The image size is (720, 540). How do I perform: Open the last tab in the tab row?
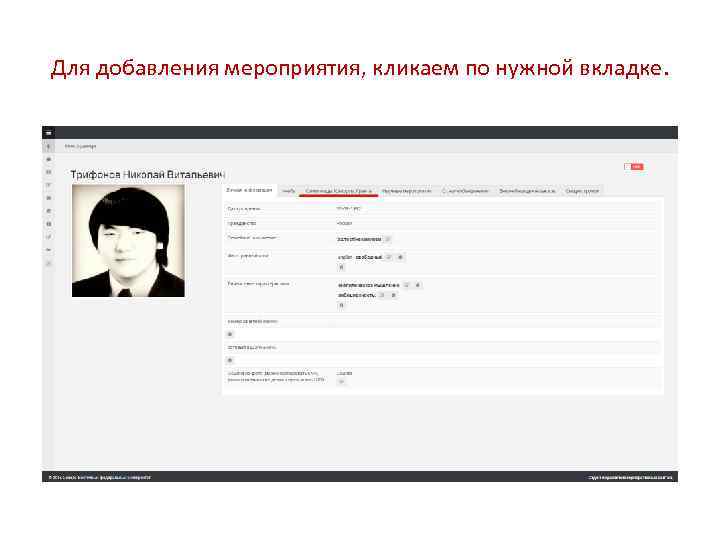[582, 191]
